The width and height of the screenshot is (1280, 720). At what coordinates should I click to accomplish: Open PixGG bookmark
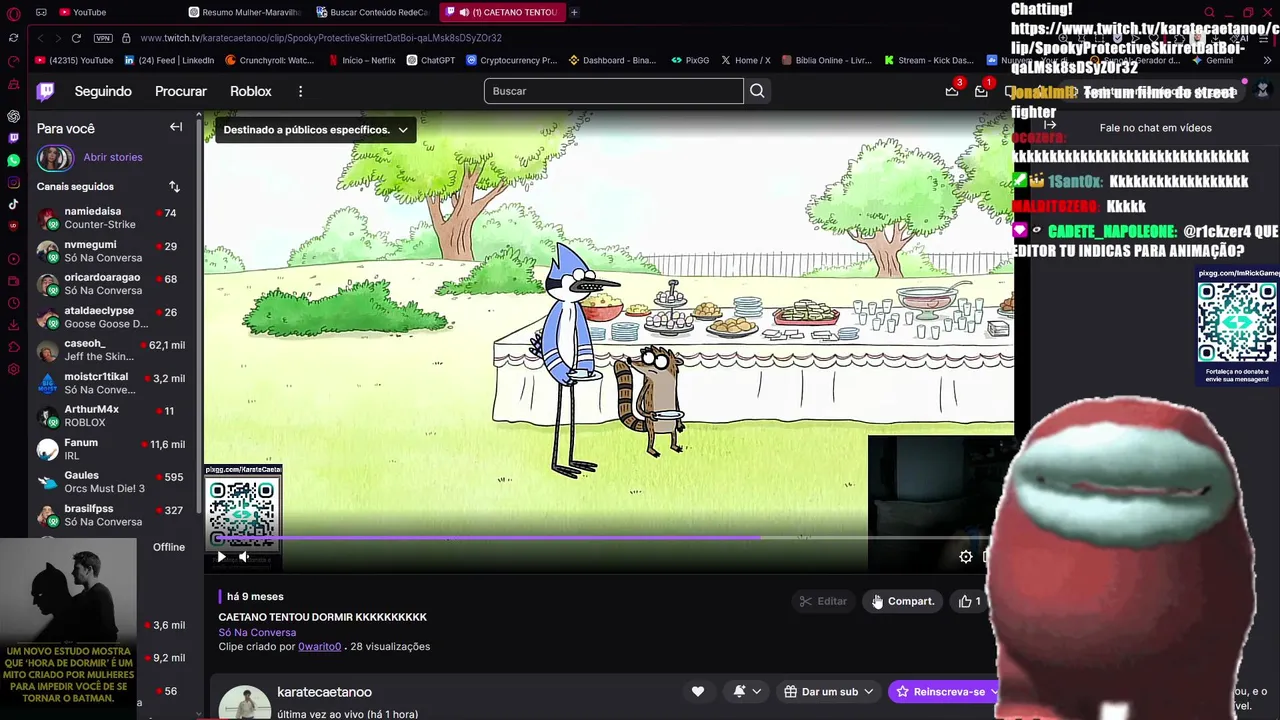point(691,60)
